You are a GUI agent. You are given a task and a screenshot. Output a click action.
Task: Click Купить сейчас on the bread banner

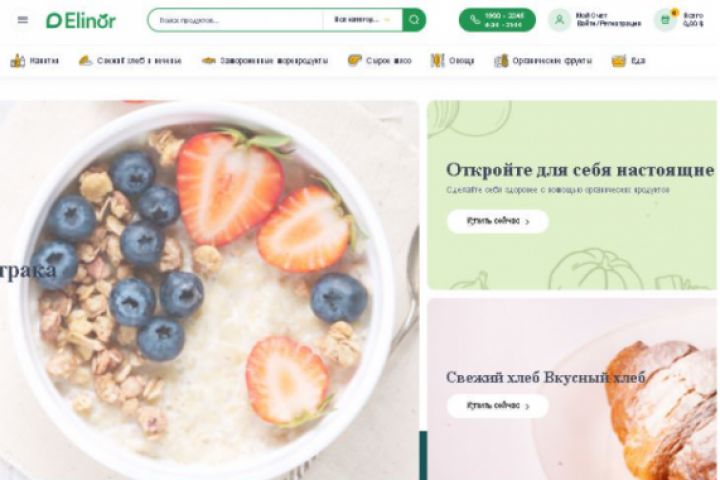point(498,406)
